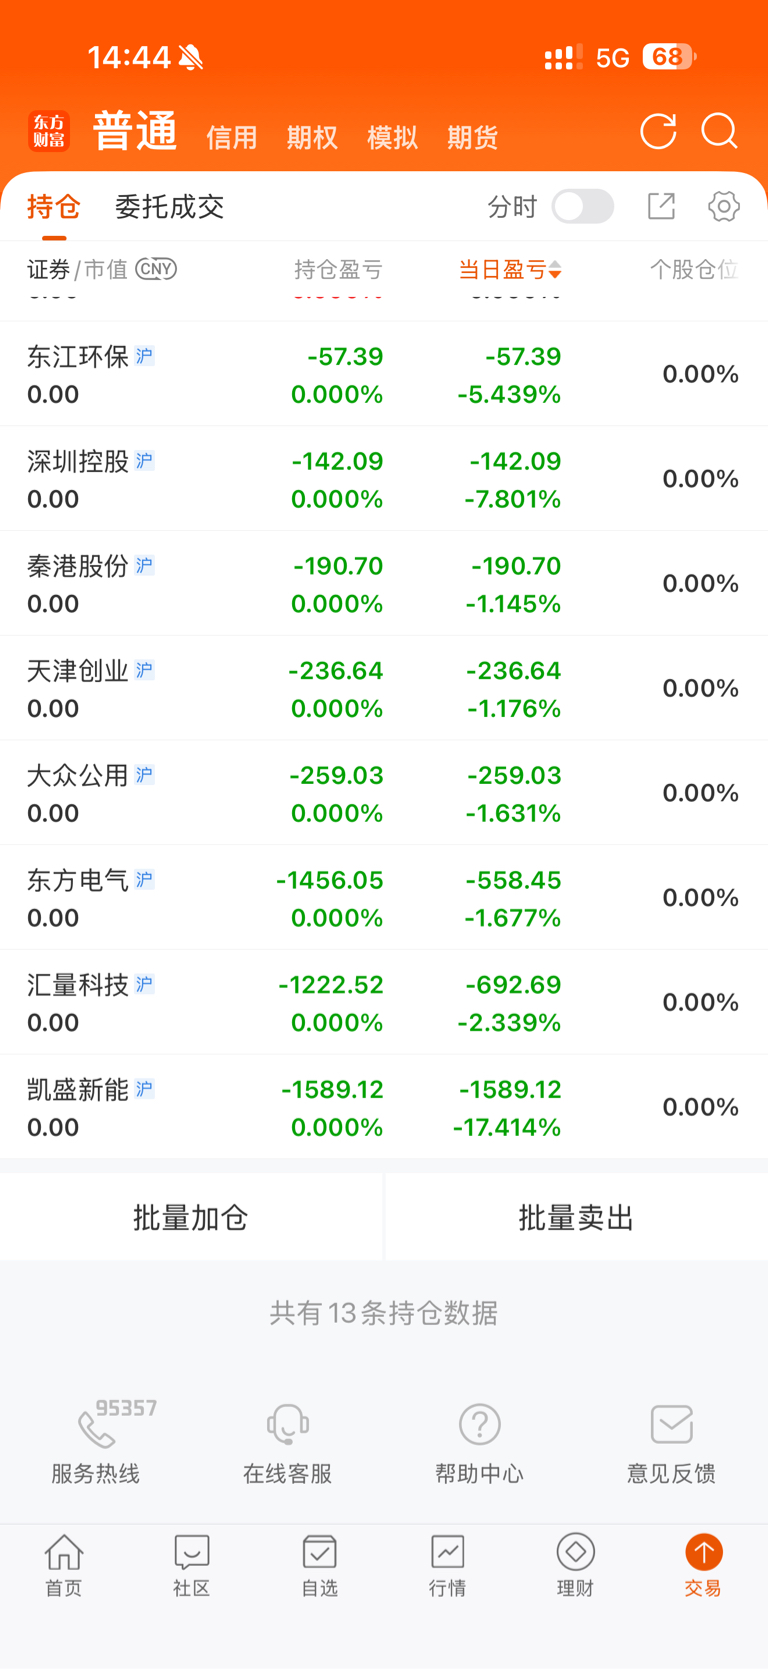The height and width of the screenshot is (1669, 768).
Task: Switch to 委托成交 tab
Action: point(169,207)
